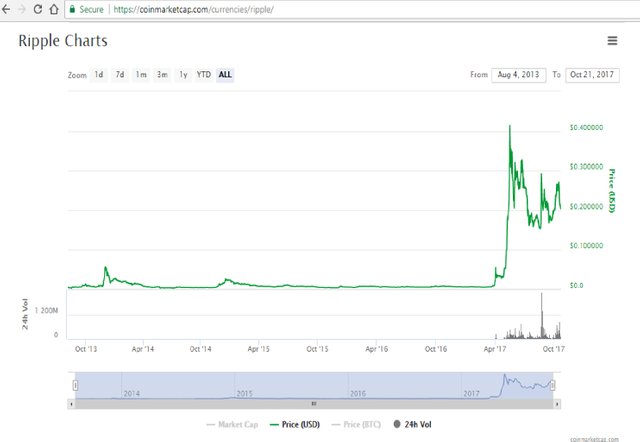
Task: Click the navigator scrollbar thumb
Action: coord(314,404)
